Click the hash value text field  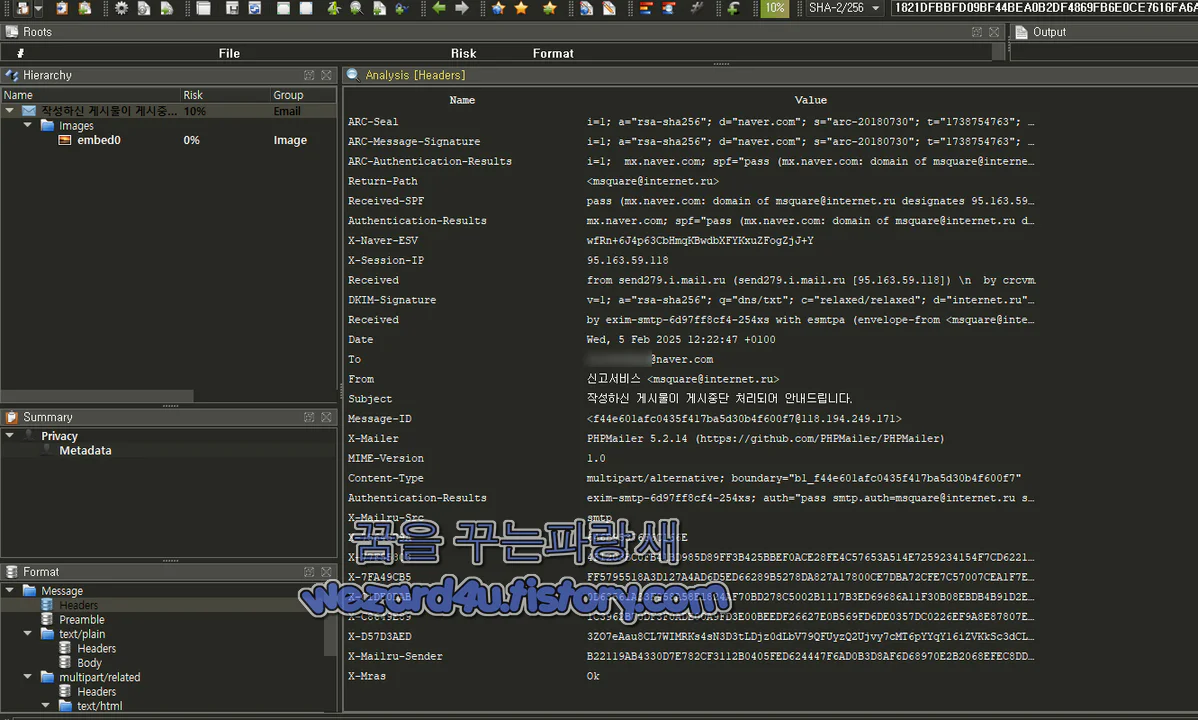[1044, 8]
